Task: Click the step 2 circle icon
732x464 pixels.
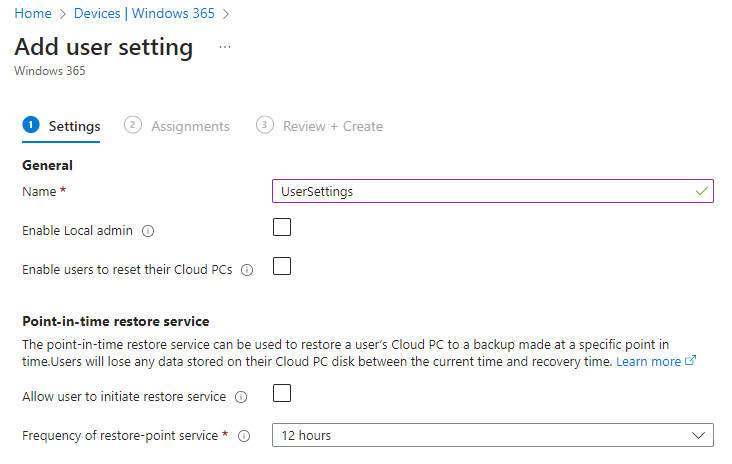Action: [x=132, y=125]
